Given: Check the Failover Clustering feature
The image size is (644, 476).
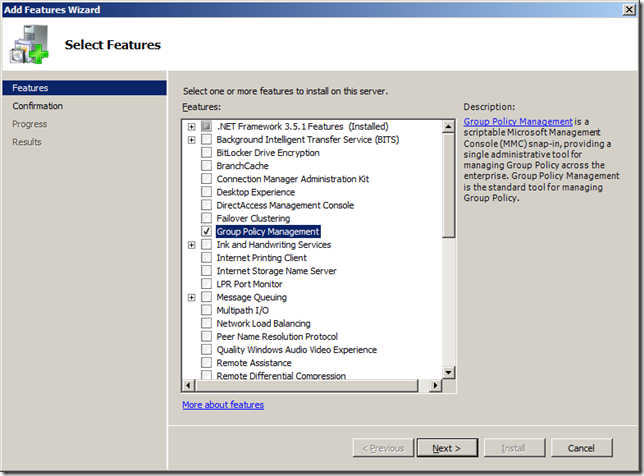Looking at the screenshot, I should [207, 218].
